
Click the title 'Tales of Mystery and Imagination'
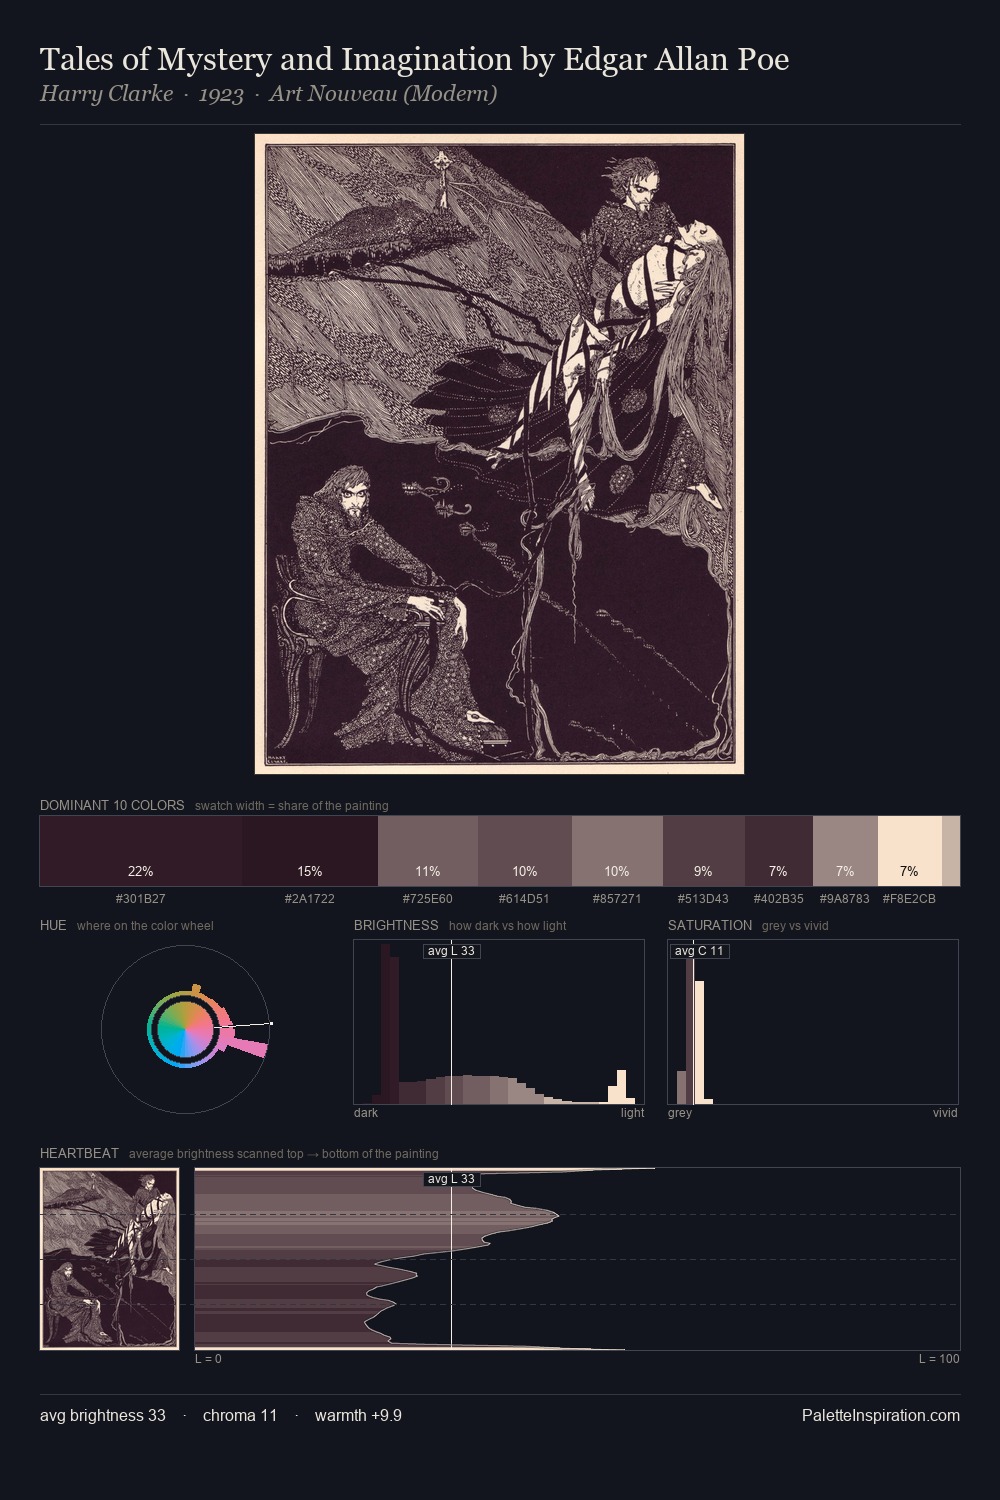point(276,60)
